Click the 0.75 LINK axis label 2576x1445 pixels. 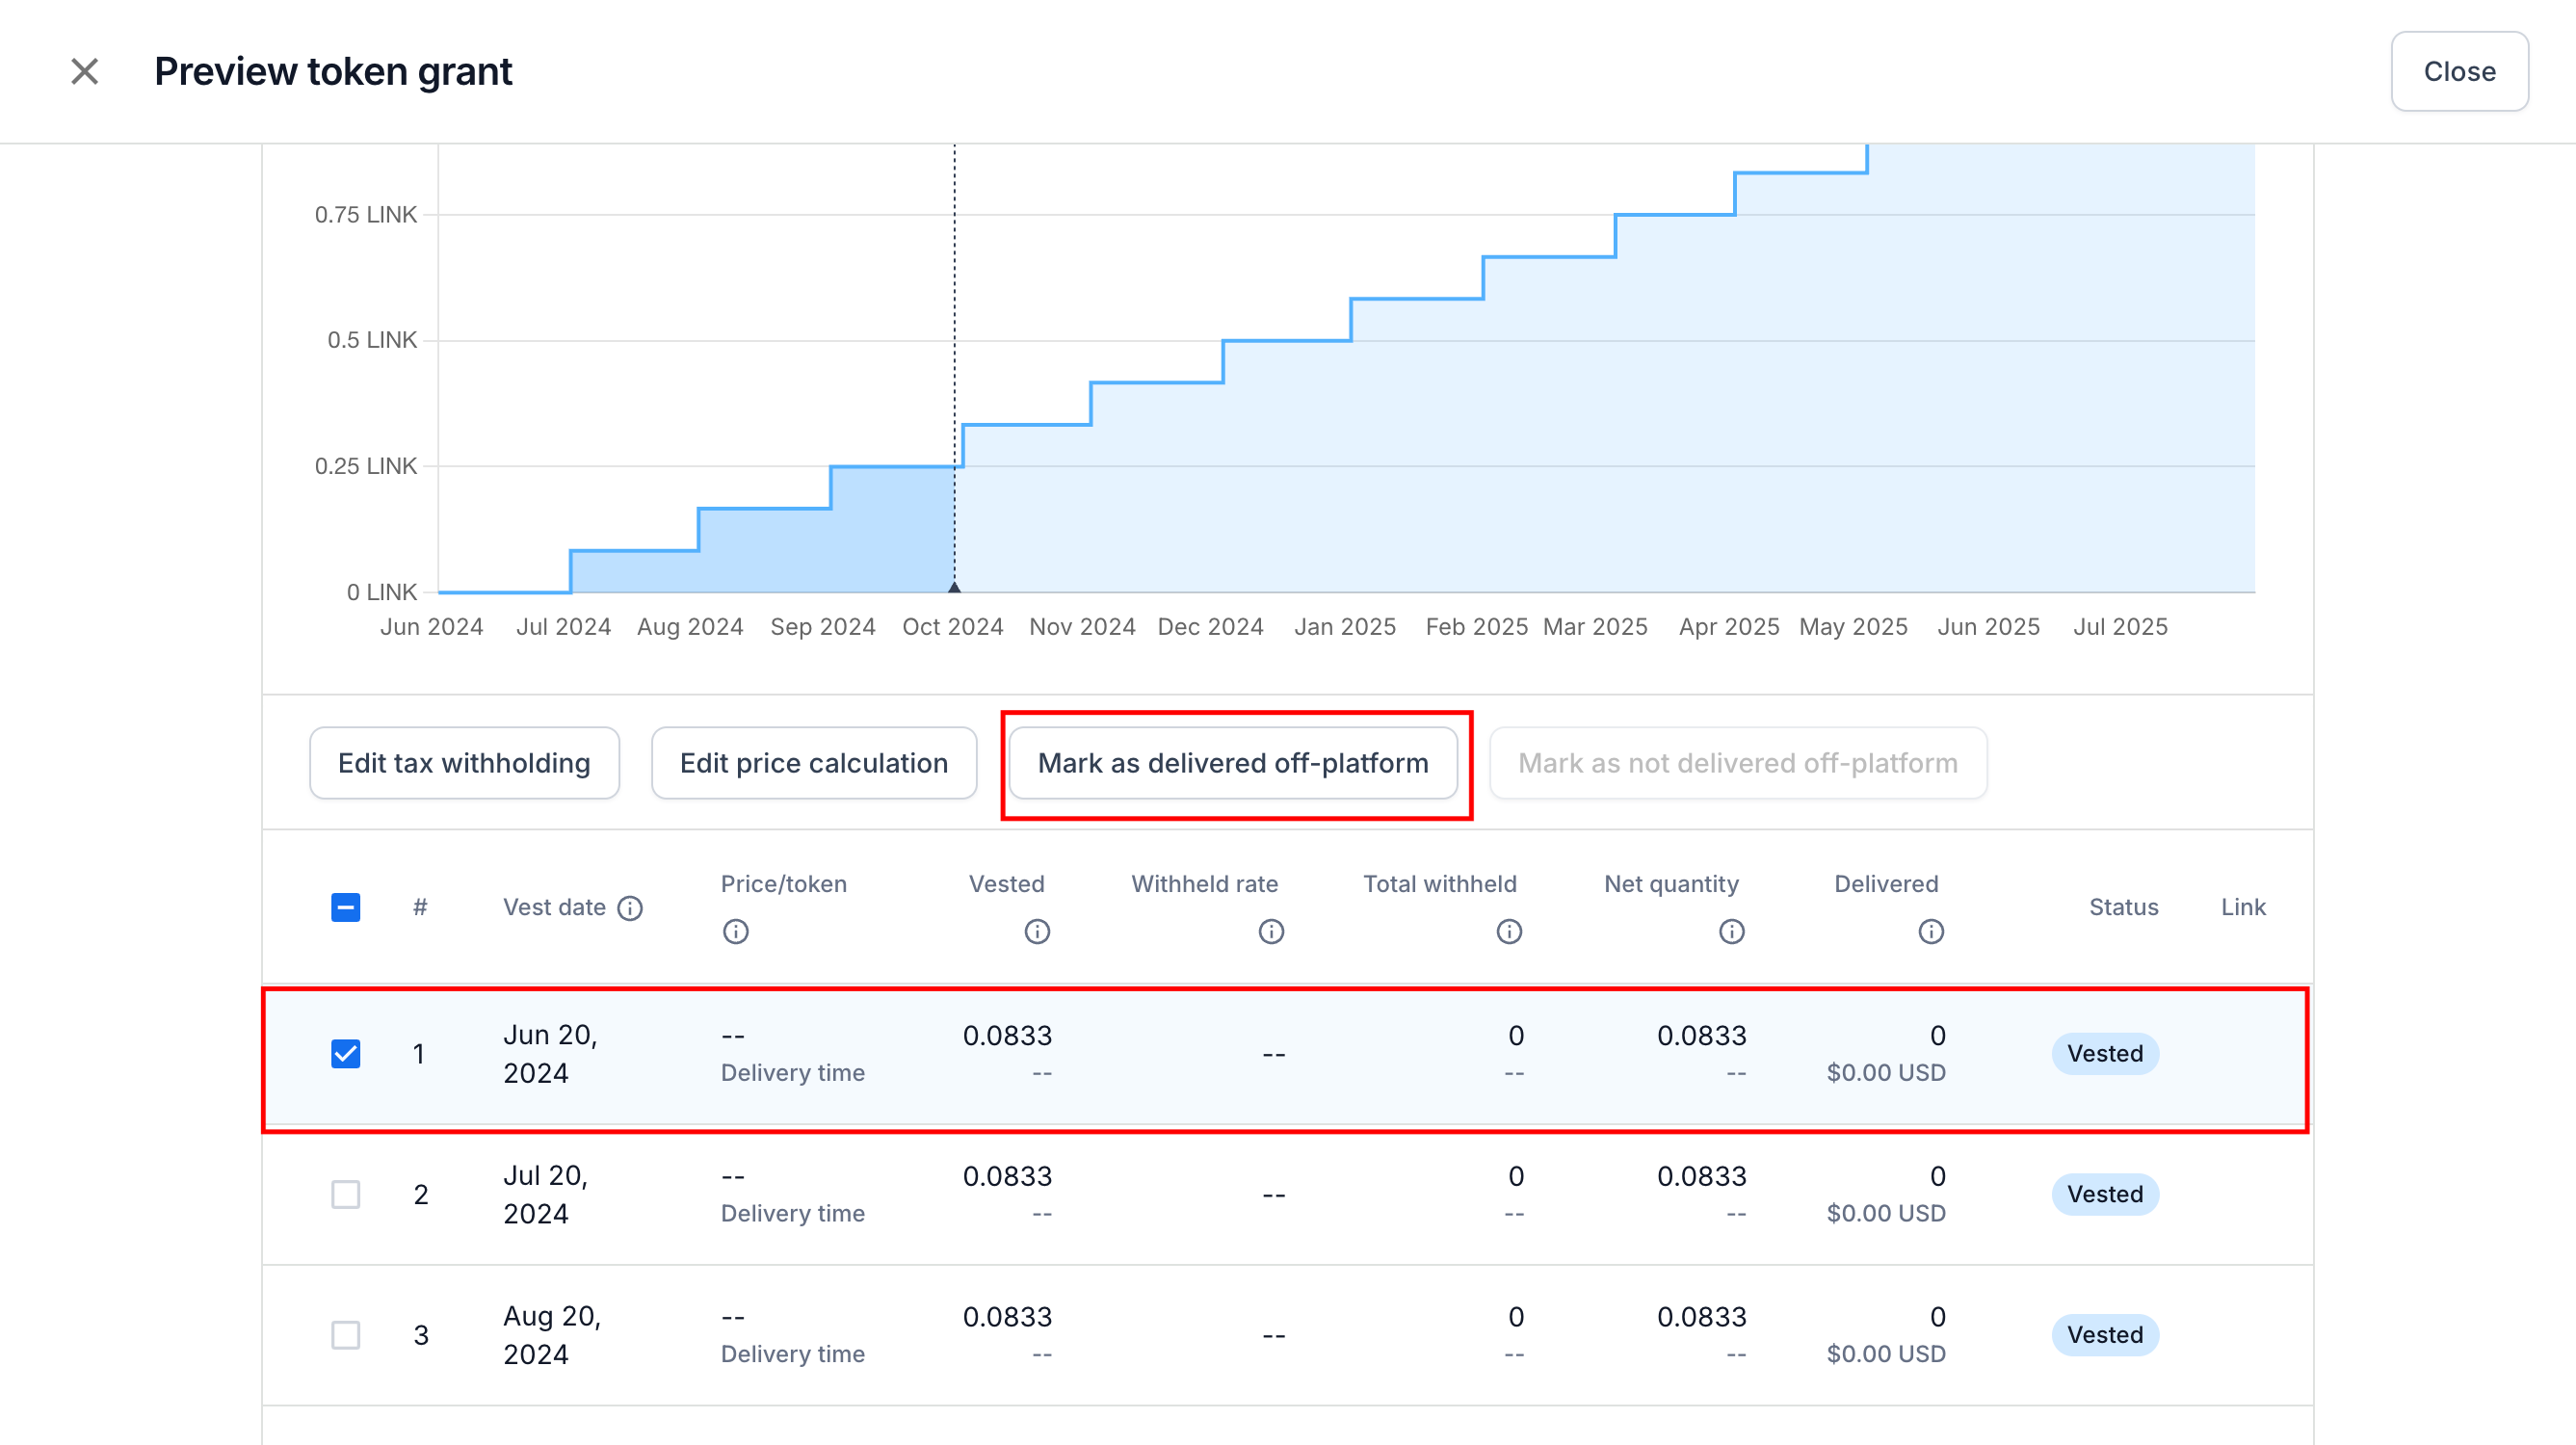366,215
